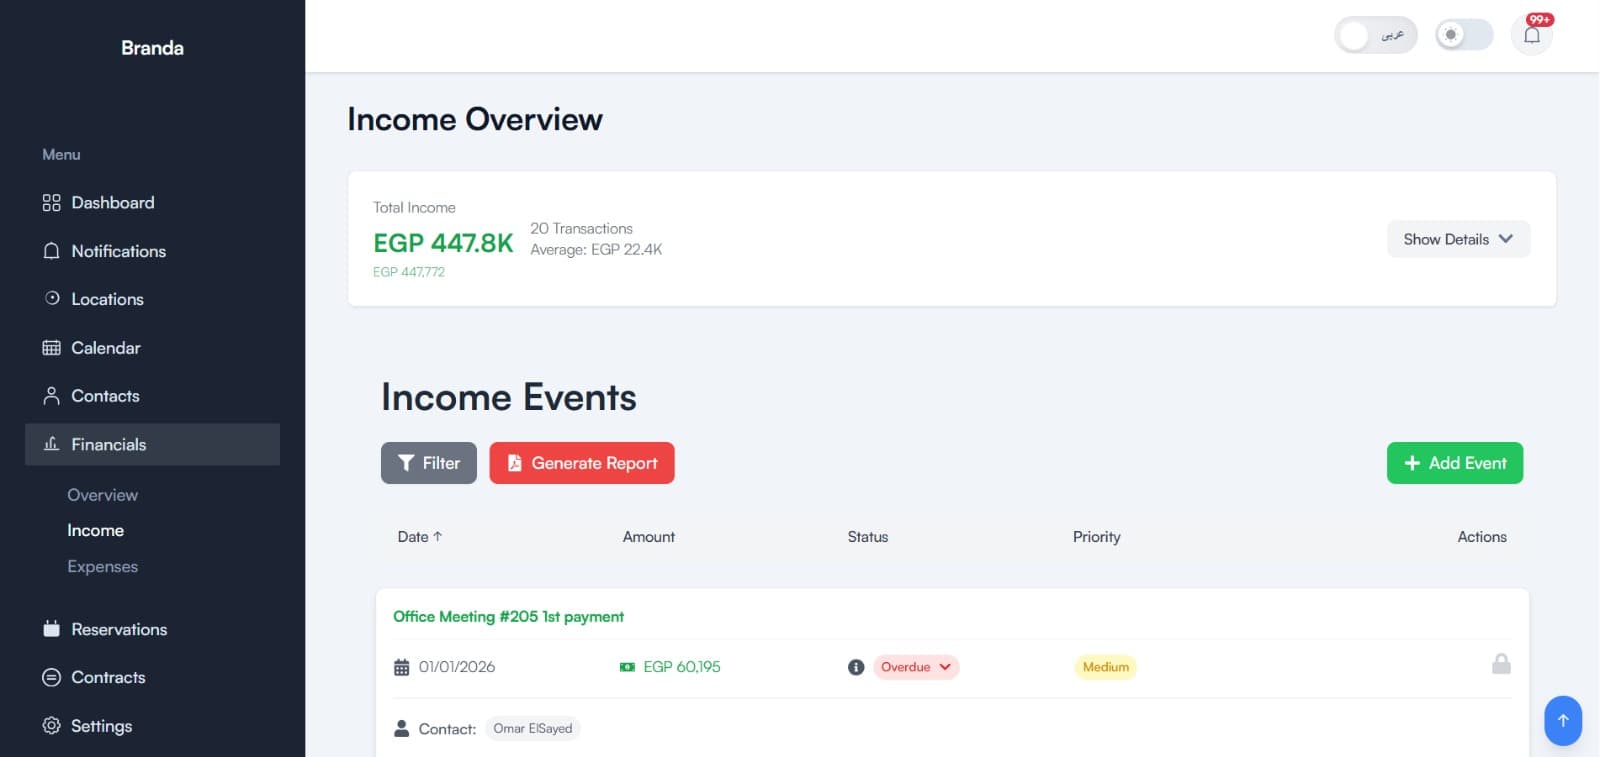Click the scroll-to-top arrow button
Image resolution: width=1600 pixels, height=757 pixels.
tap(1563, 720)
